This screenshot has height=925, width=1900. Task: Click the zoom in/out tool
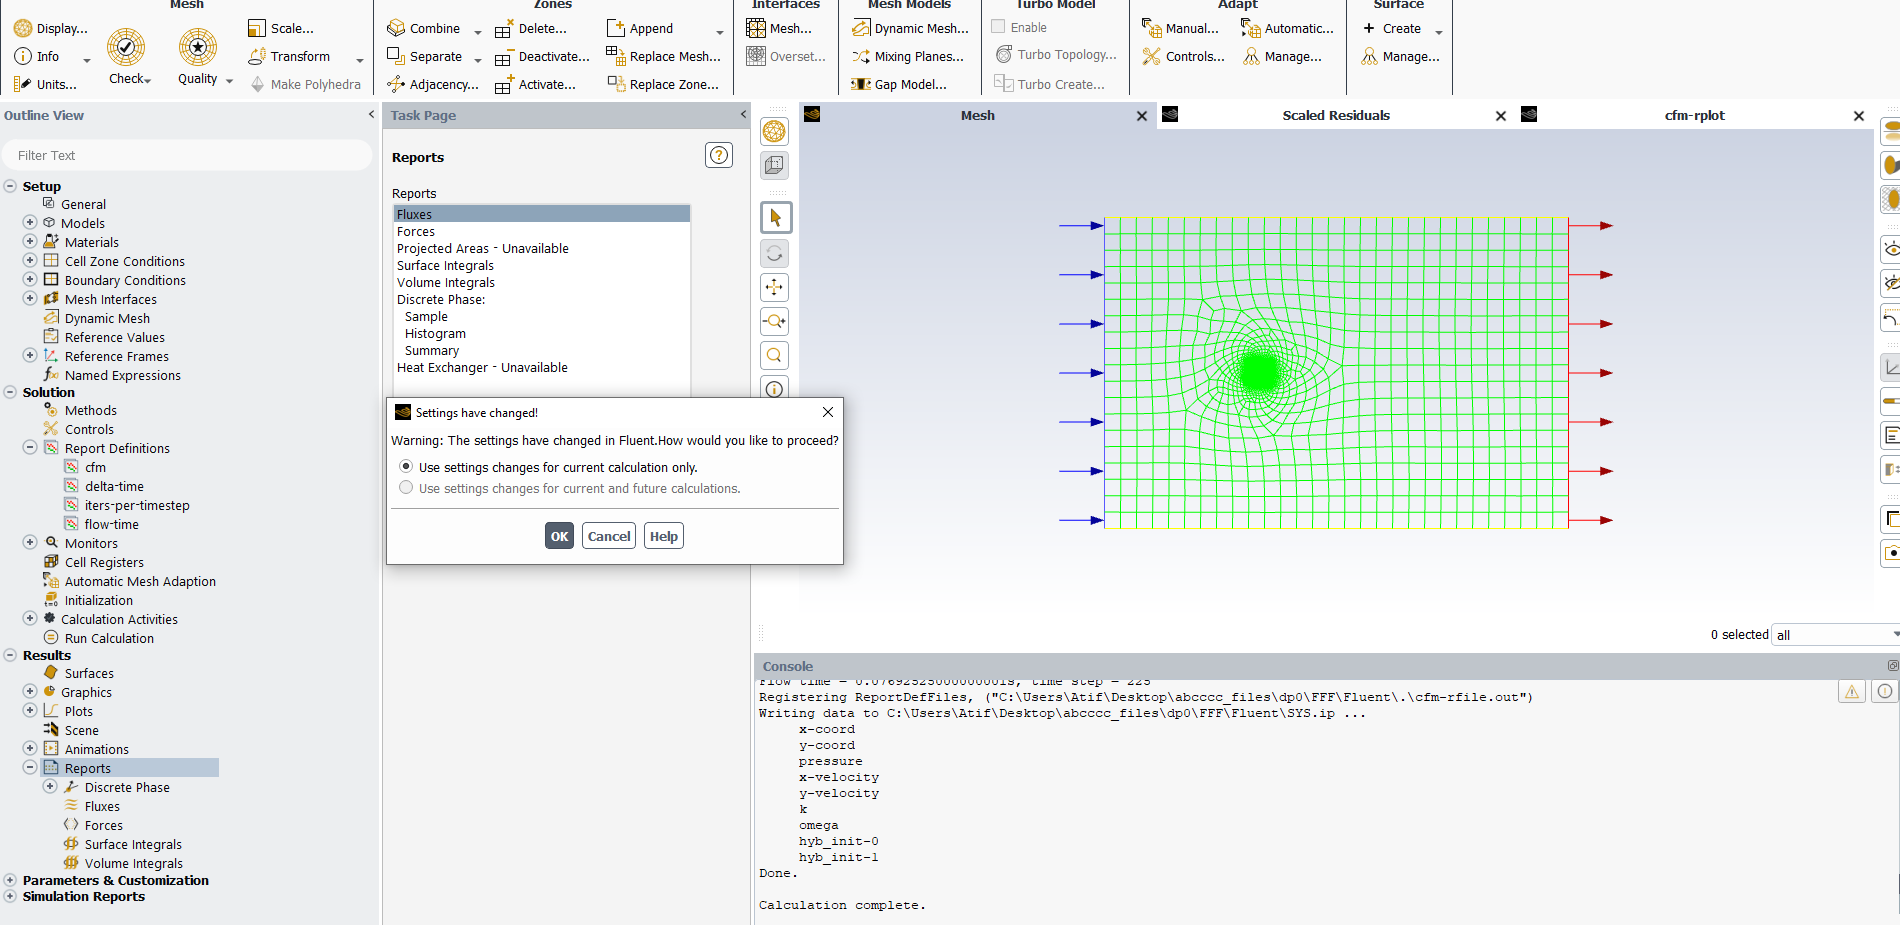[x=774, y=322]
